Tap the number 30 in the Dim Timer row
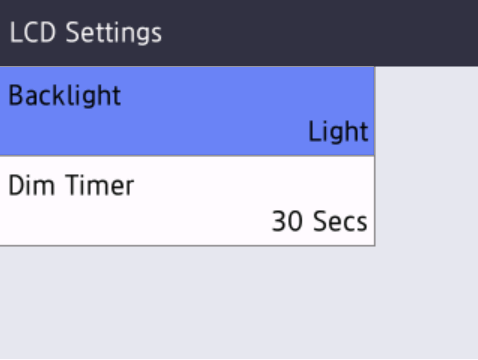Screen dimensions: 478x360 [287, 221]
